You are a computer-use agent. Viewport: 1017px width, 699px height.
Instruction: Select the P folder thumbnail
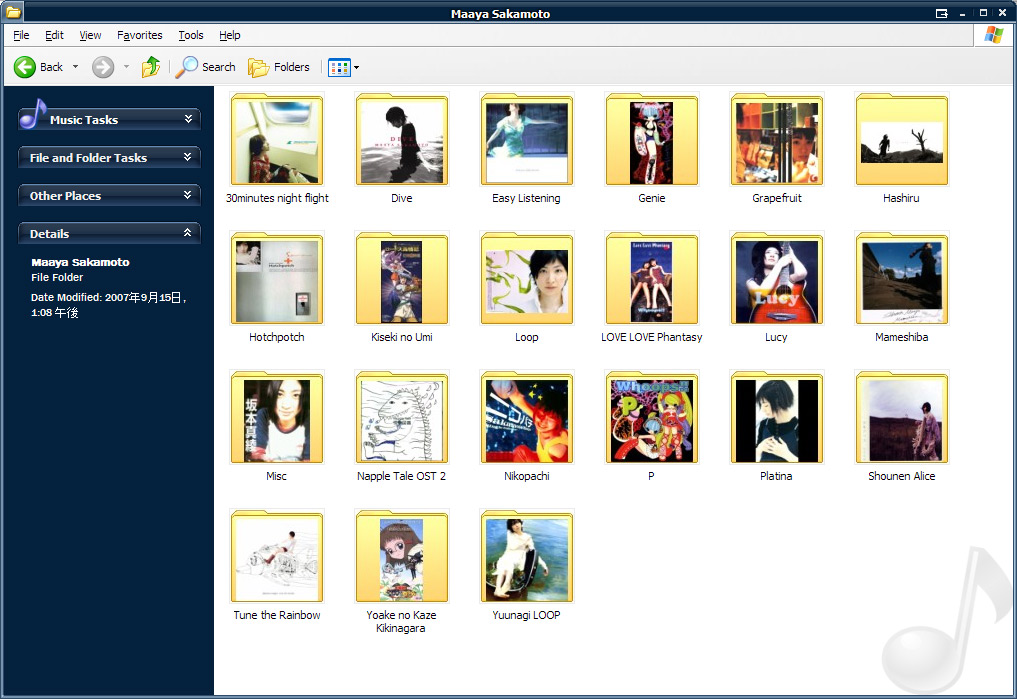coord(652,417)
